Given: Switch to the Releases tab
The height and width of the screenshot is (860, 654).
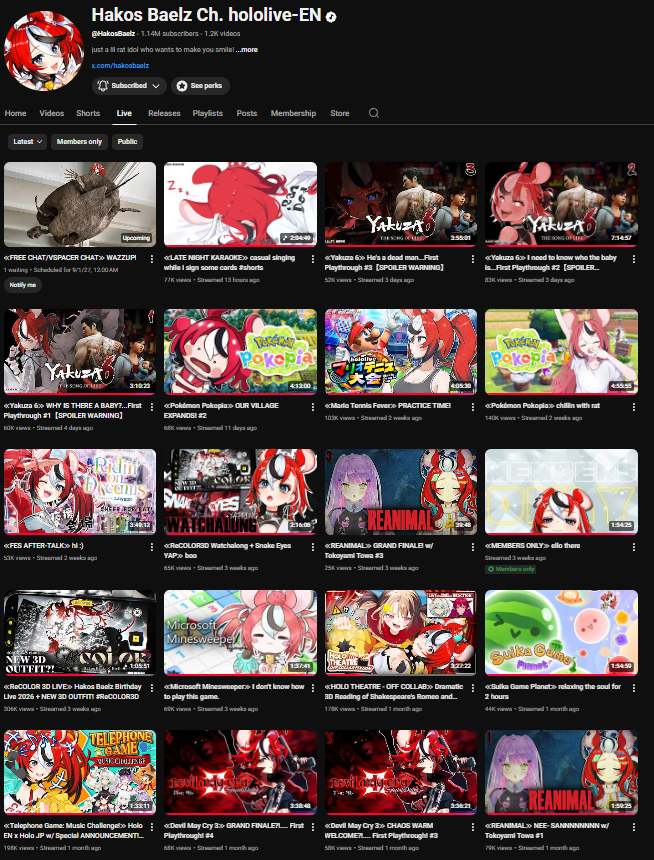Looking at the screenshot, I should [164, 113].
